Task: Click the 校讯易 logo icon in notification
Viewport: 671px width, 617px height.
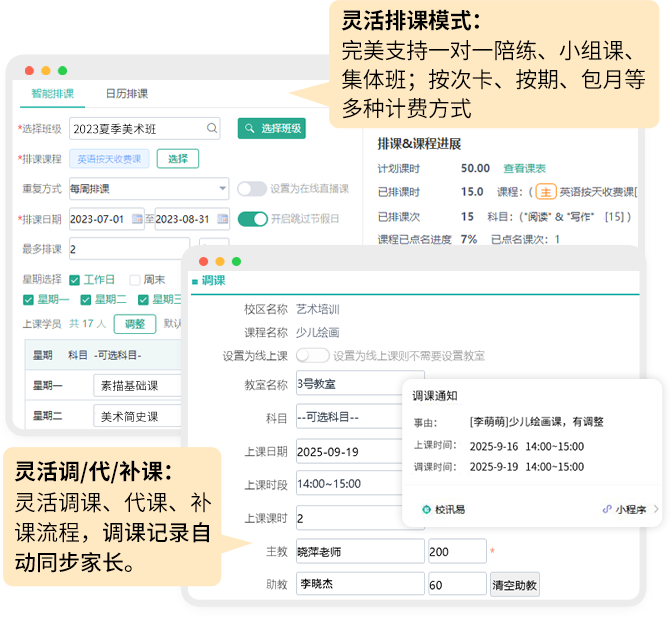Action: 427,509
